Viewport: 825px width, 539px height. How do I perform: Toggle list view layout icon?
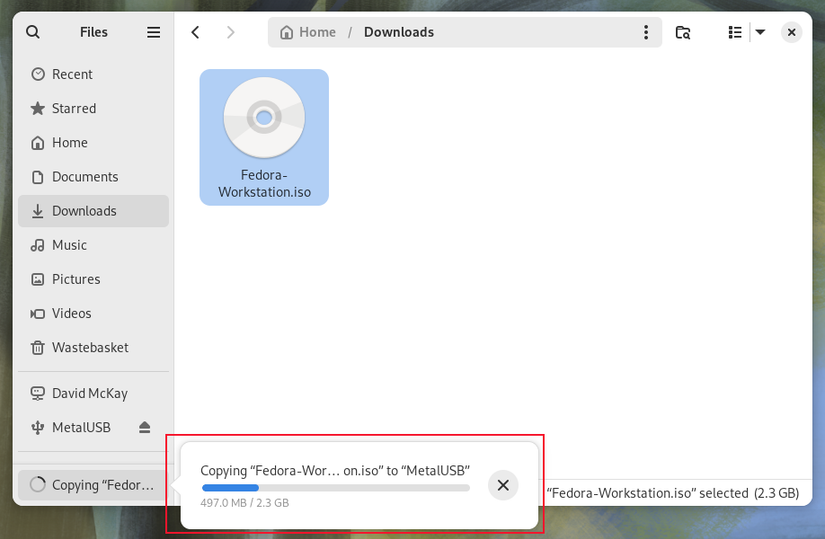pos(735,32)
